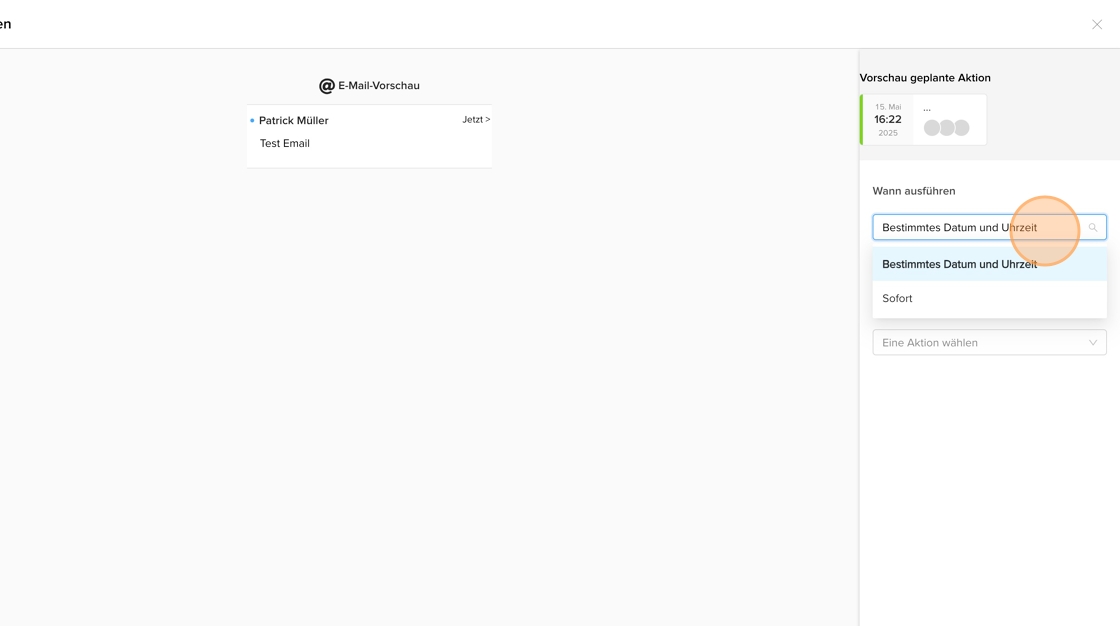Choose the 'Sofort' option
The height and width of the screenshot is (626, 1120).
(x=989, y=298)
